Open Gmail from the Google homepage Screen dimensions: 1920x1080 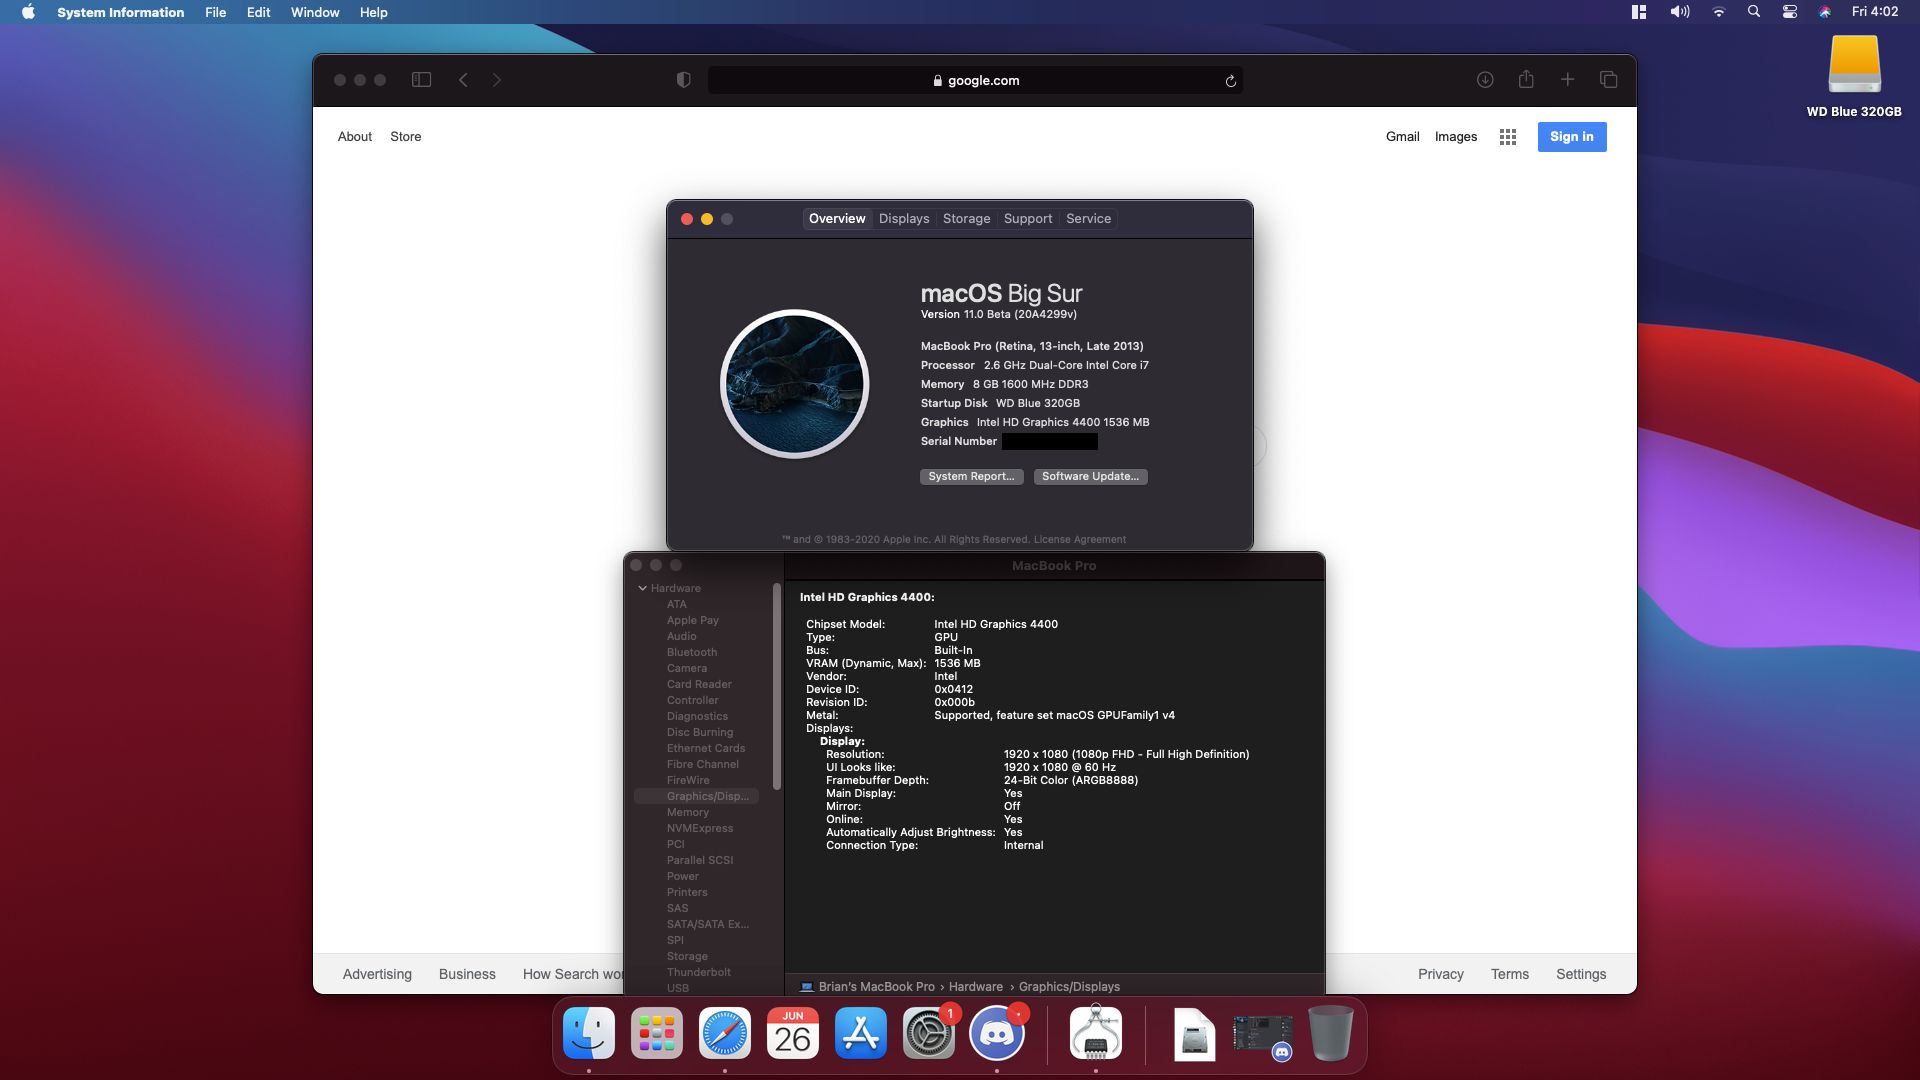(x=1403, y=137)
